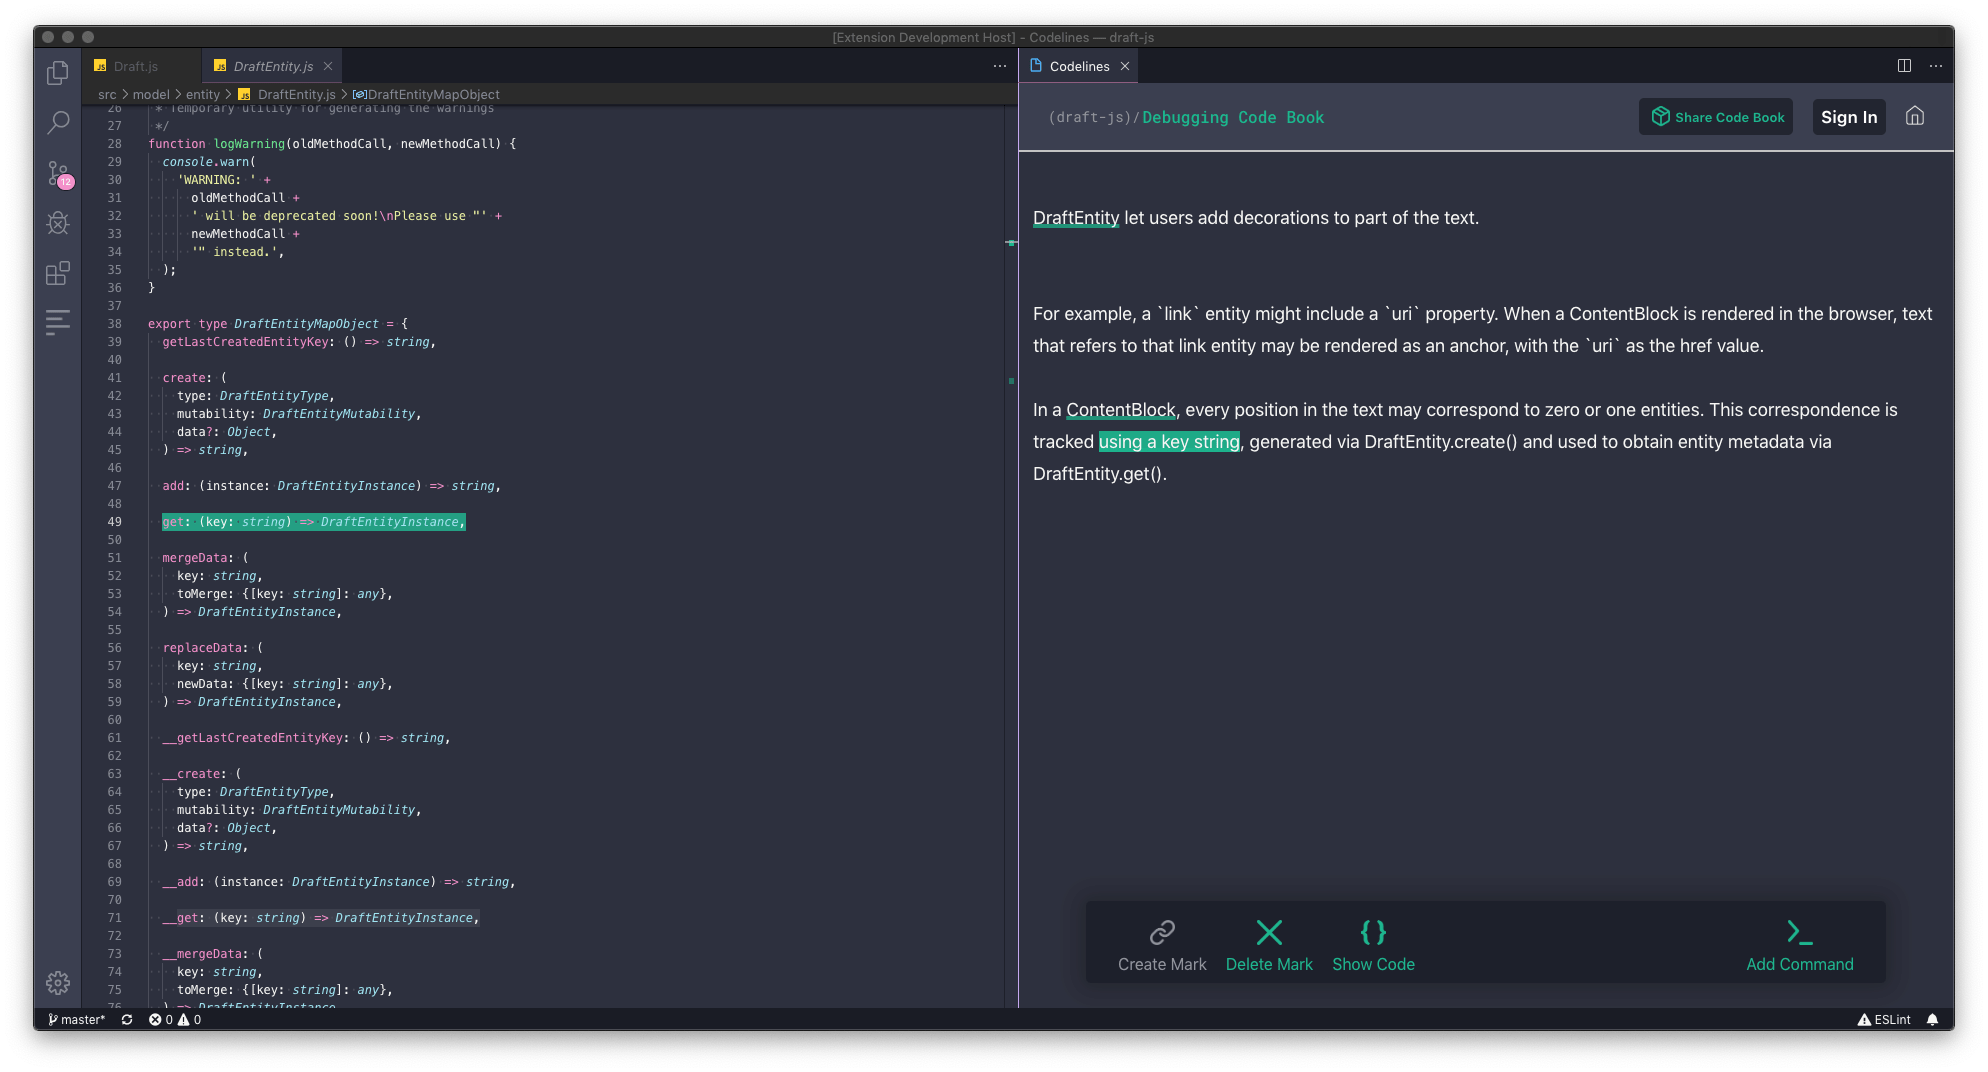Switch to the Draft.js tab
The image size is (1988, 1072).
135,65
